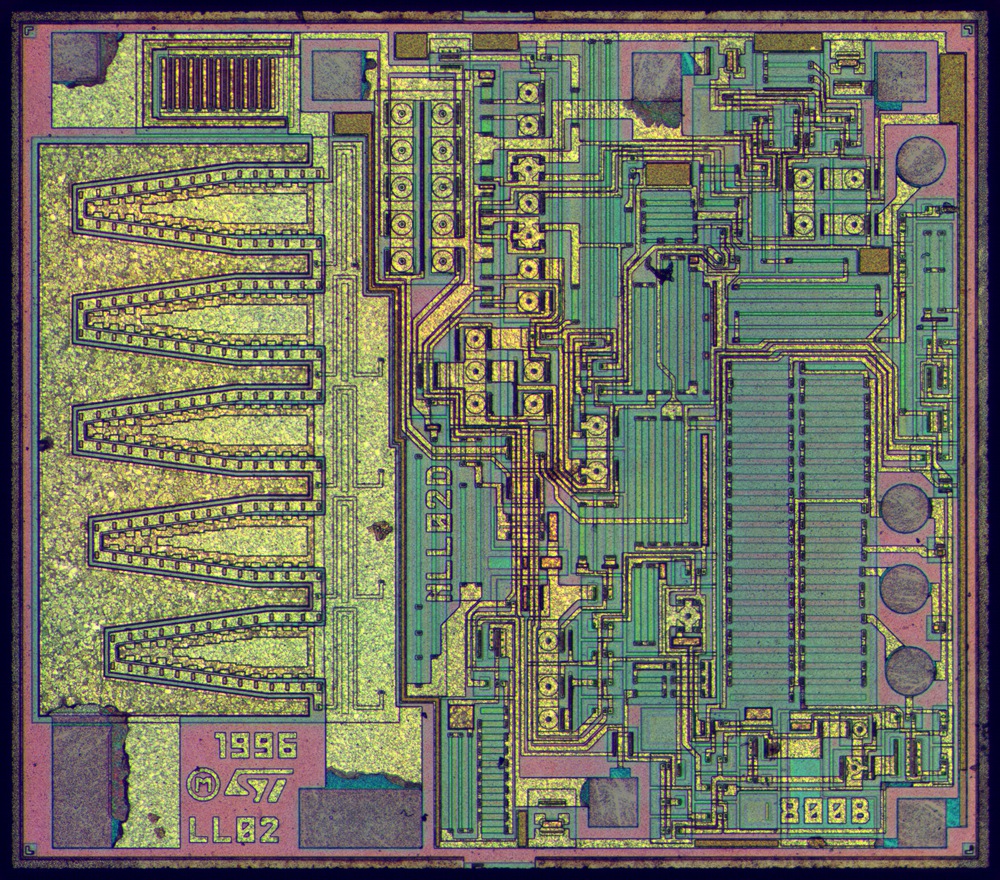
Task: Click the bond pad left of 8008 marking
Action: tap(612, 801)
